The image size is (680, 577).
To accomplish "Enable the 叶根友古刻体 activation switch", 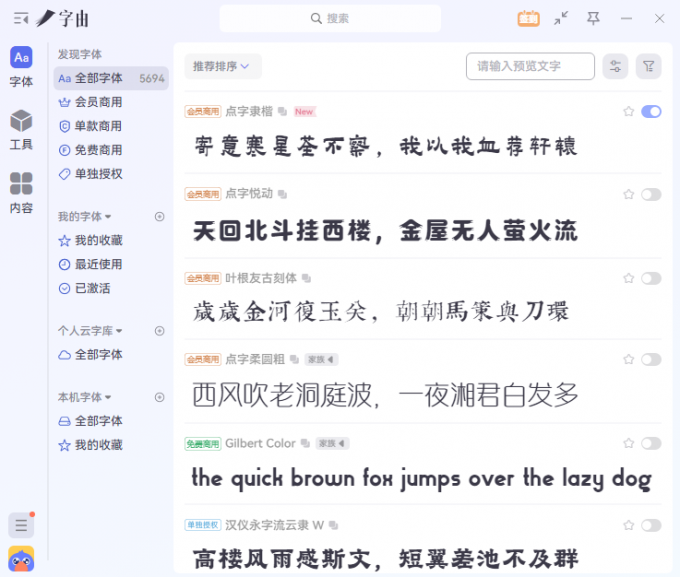I will click(651, 278).
